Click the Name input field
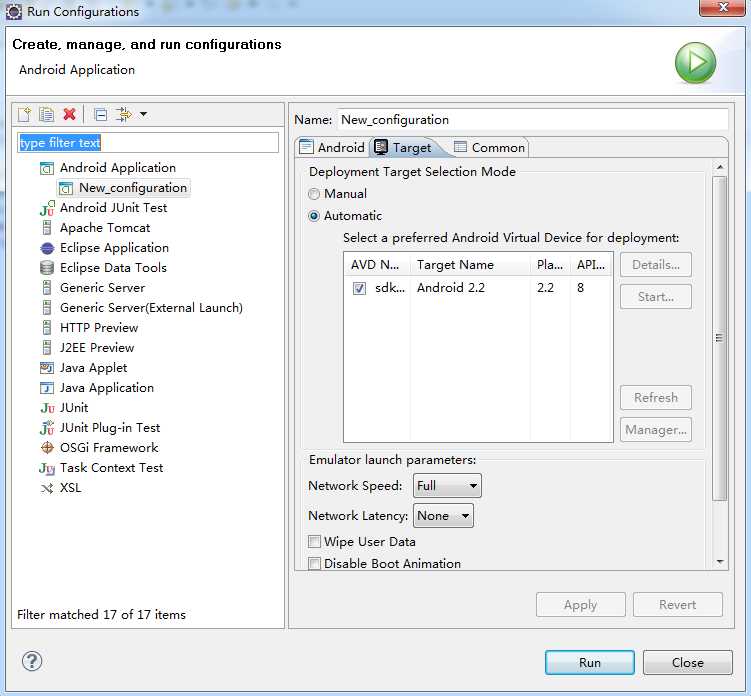Viewport: 751px width, 696px height. [533, 120]
